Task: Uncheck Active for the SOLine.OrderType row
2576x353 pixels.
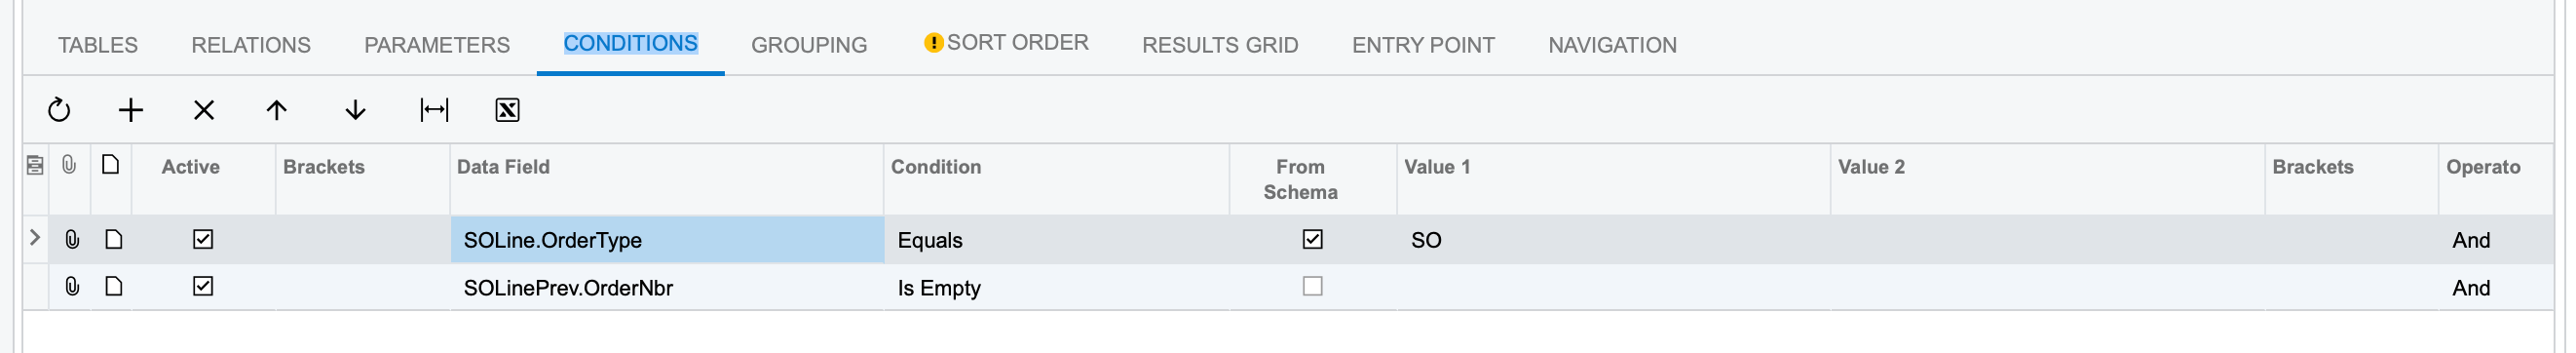Action: (203, 239)
